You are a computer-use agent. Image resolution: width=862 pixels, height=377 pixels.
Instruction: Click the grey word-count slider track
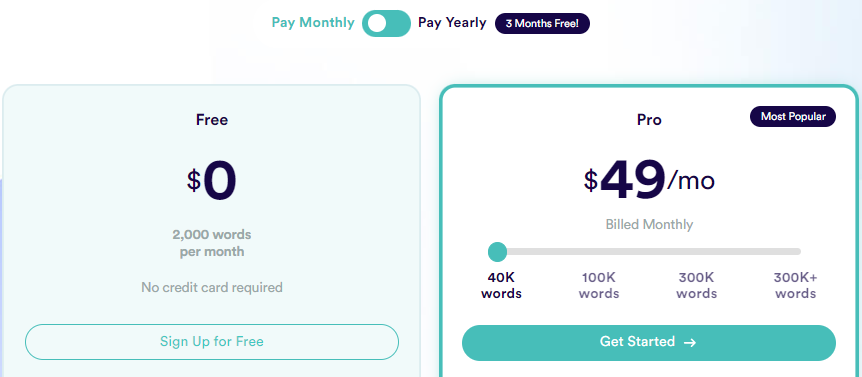(x=649, y=252)
